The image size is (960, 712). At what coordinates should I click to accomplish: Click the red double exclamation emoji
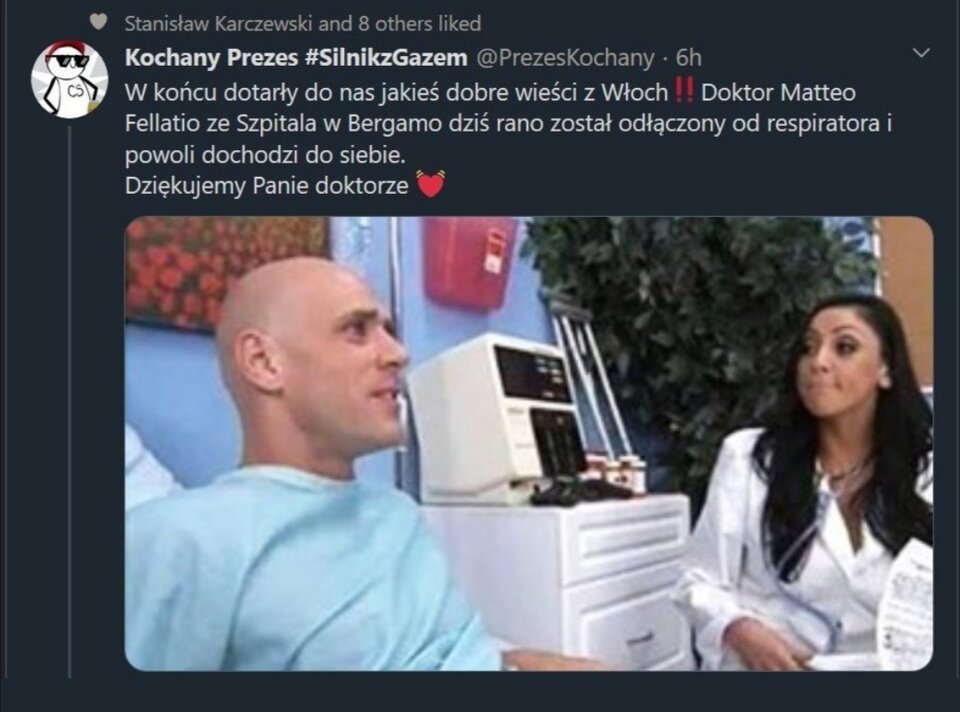point(684,91)
